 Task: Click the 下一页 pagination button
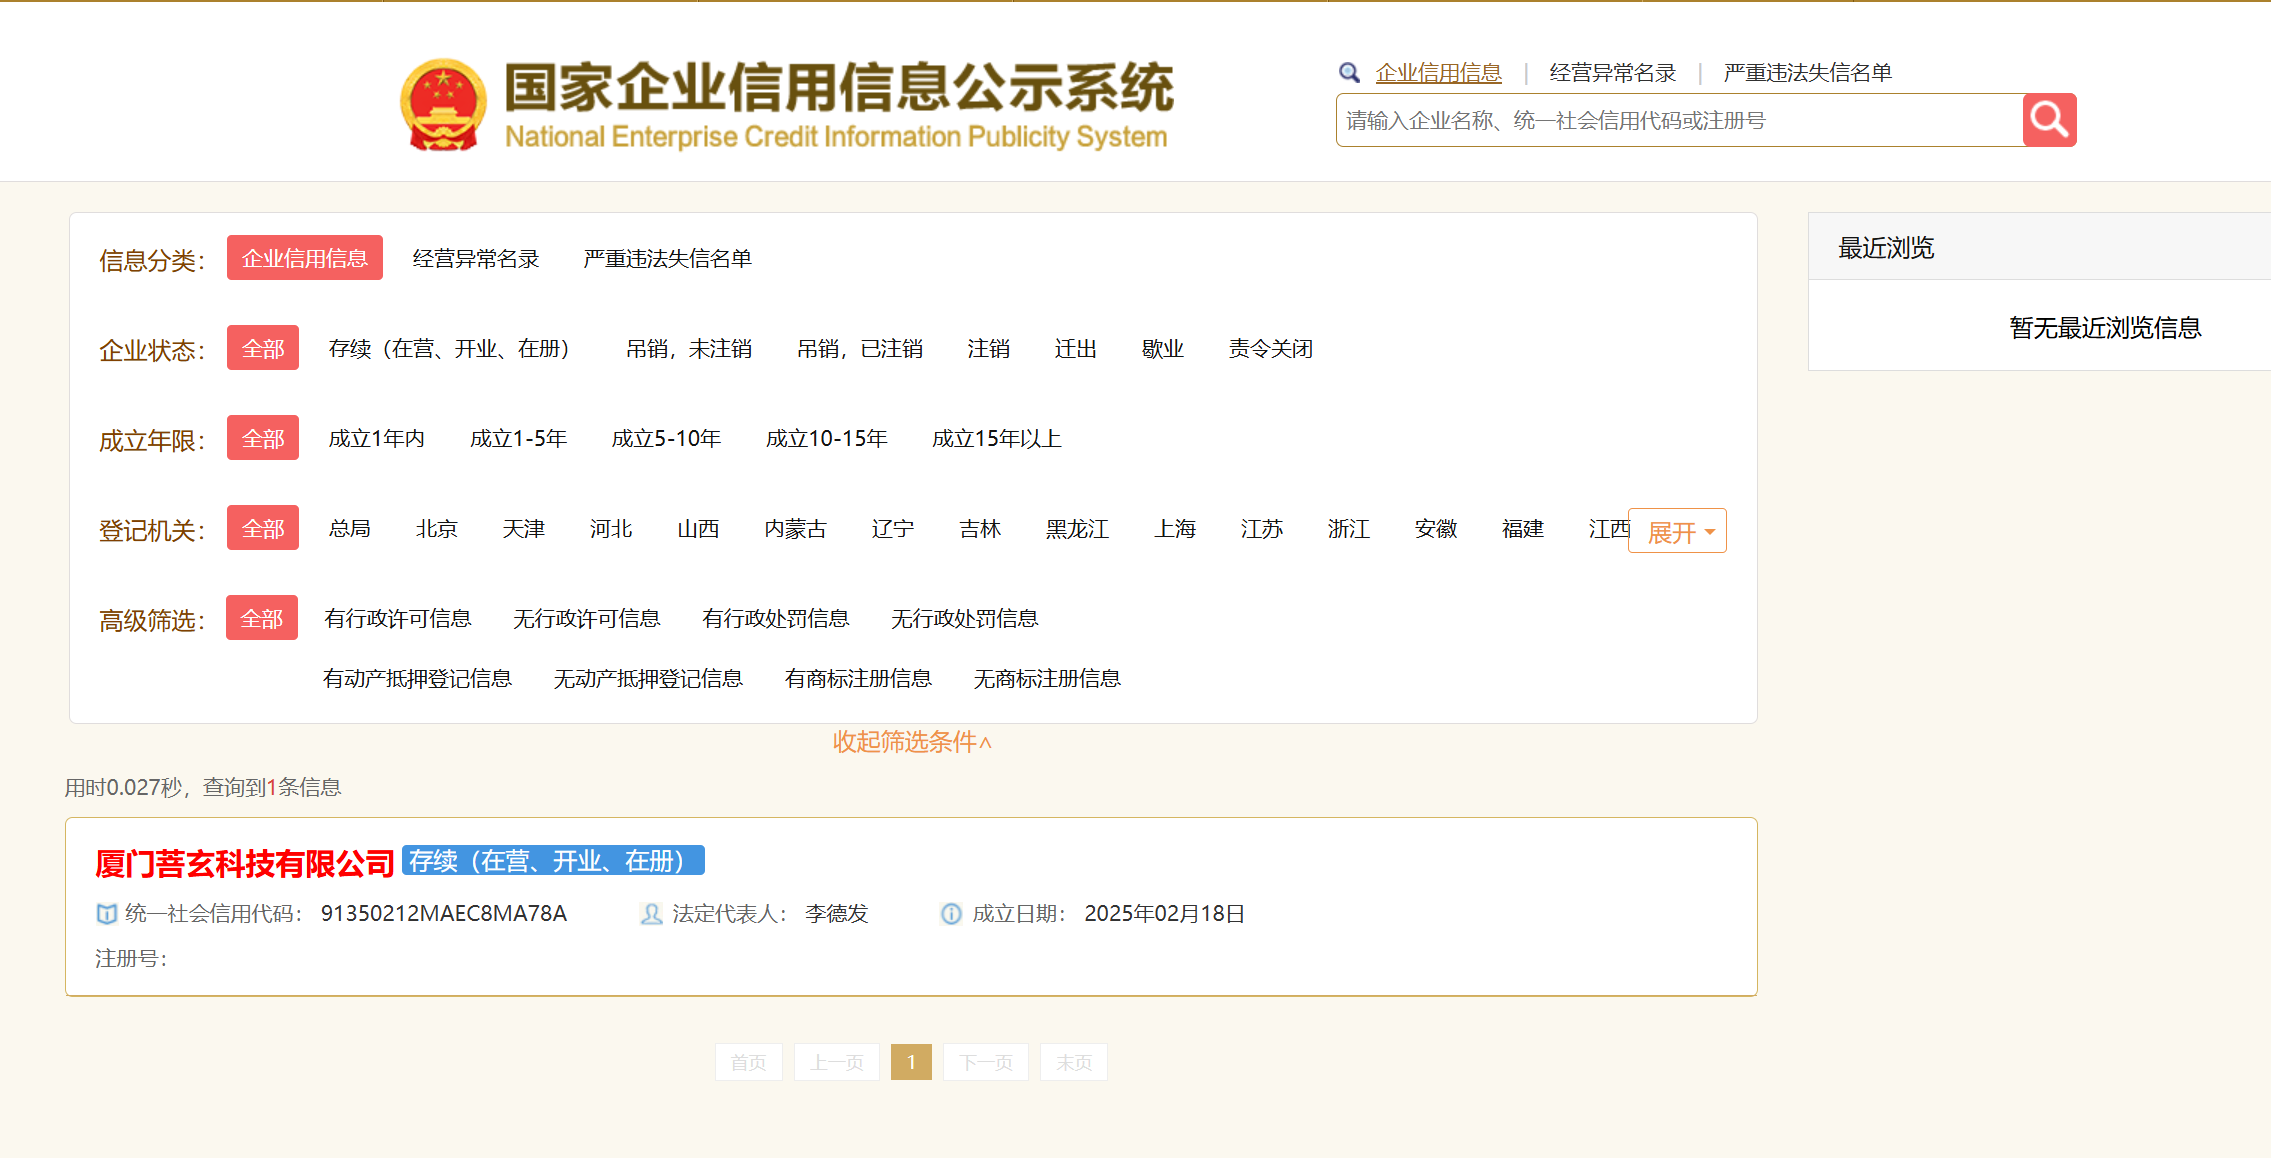[x=985, y=1062]
